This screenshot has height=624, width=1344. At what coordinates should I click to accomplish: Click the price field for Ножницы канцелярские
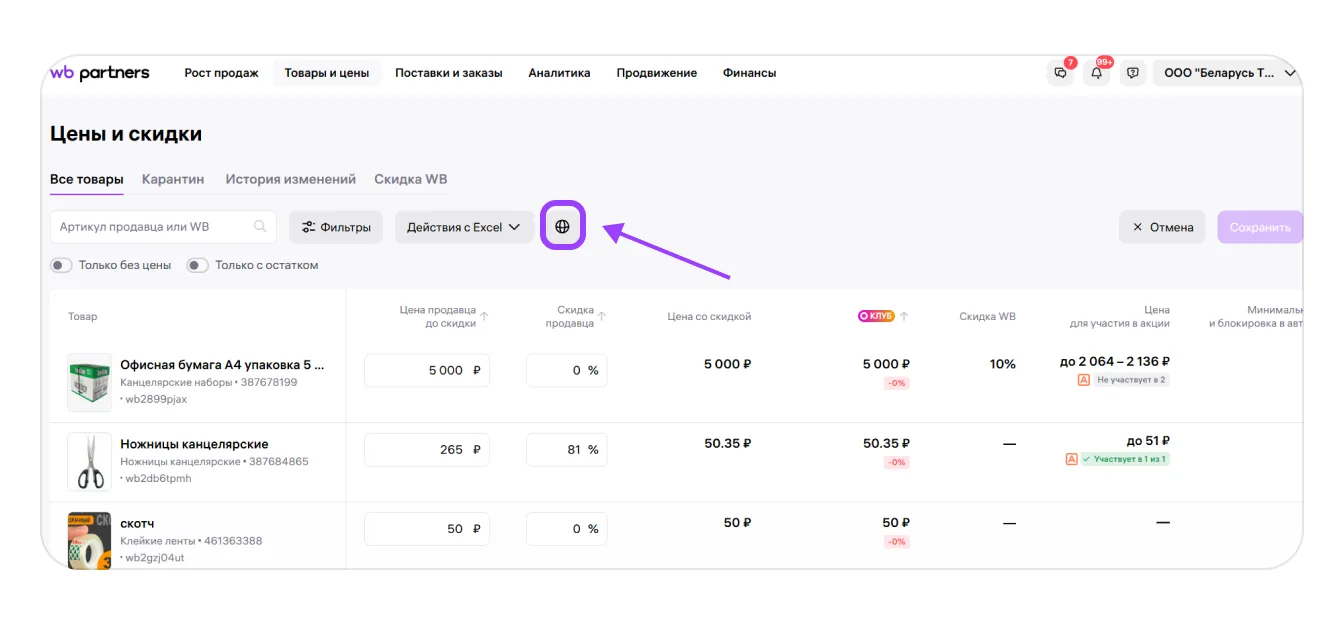click(427, 450)
